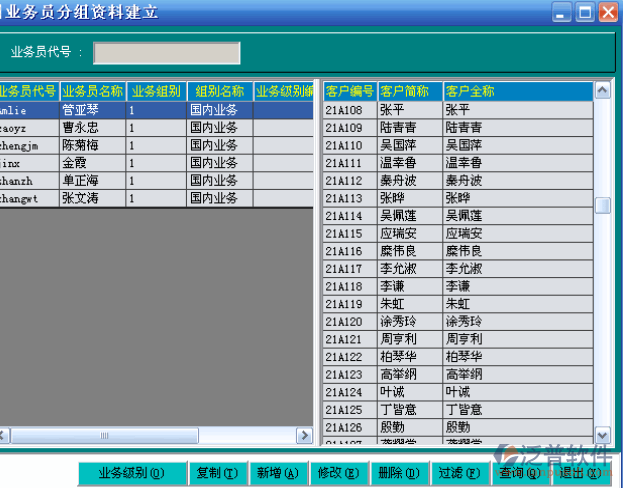The image size is (623, 488).
Task: Open the 过滤(F) filter
Action: (x=459, y=473)
